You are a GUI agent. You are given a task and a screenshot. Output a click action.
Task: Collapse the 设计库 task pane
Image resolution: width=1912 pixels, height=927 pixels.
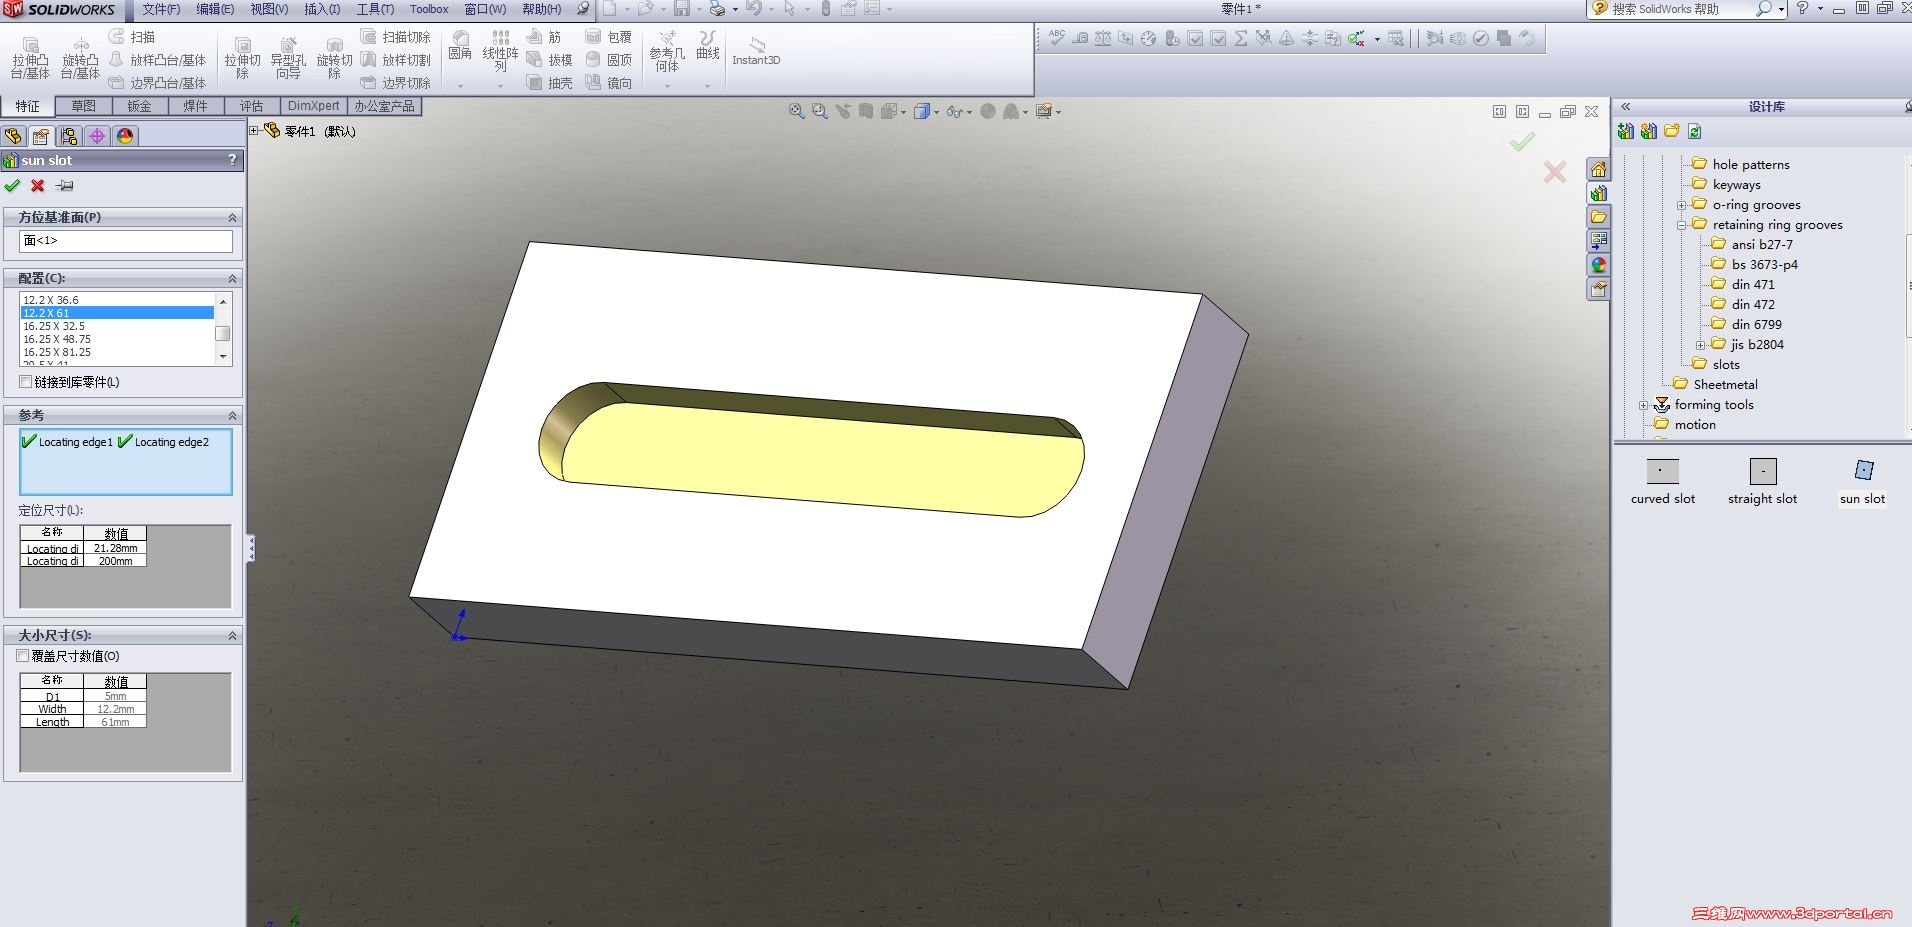tap(1626, 106)
